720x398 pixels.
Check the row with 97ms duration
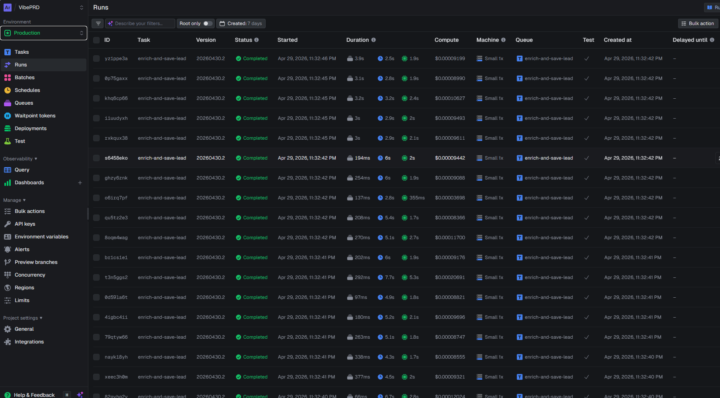(96, 297)
